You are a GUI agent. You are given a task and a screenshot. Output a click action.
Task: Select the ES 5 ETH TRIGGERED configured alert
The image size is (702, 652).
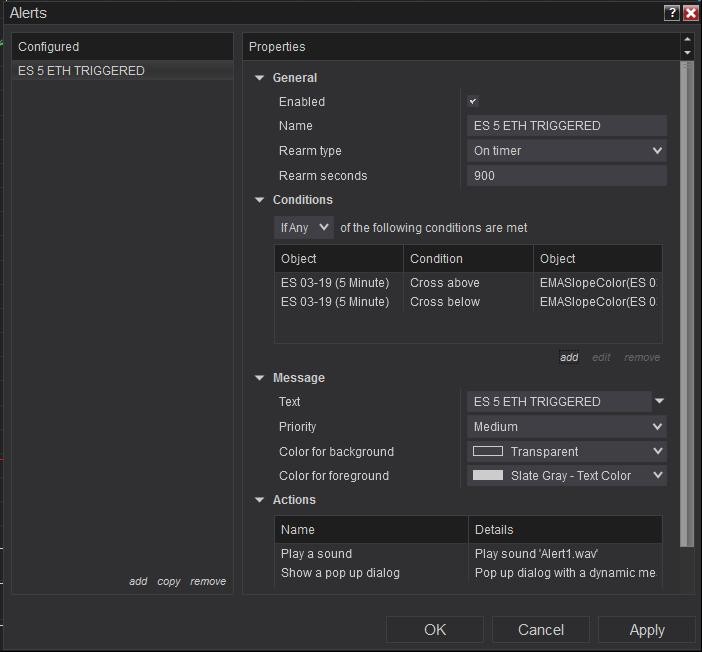point(123,71)
